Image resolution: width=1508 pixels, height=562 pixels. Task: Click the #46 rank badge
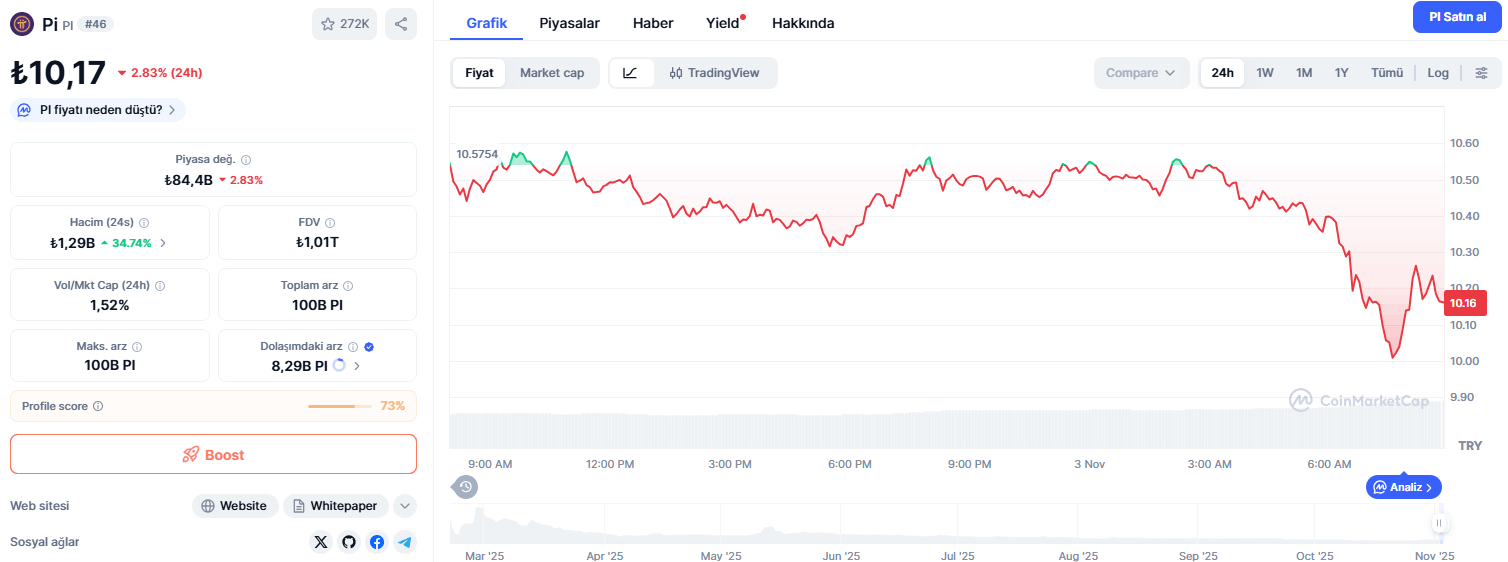[95, 24]
